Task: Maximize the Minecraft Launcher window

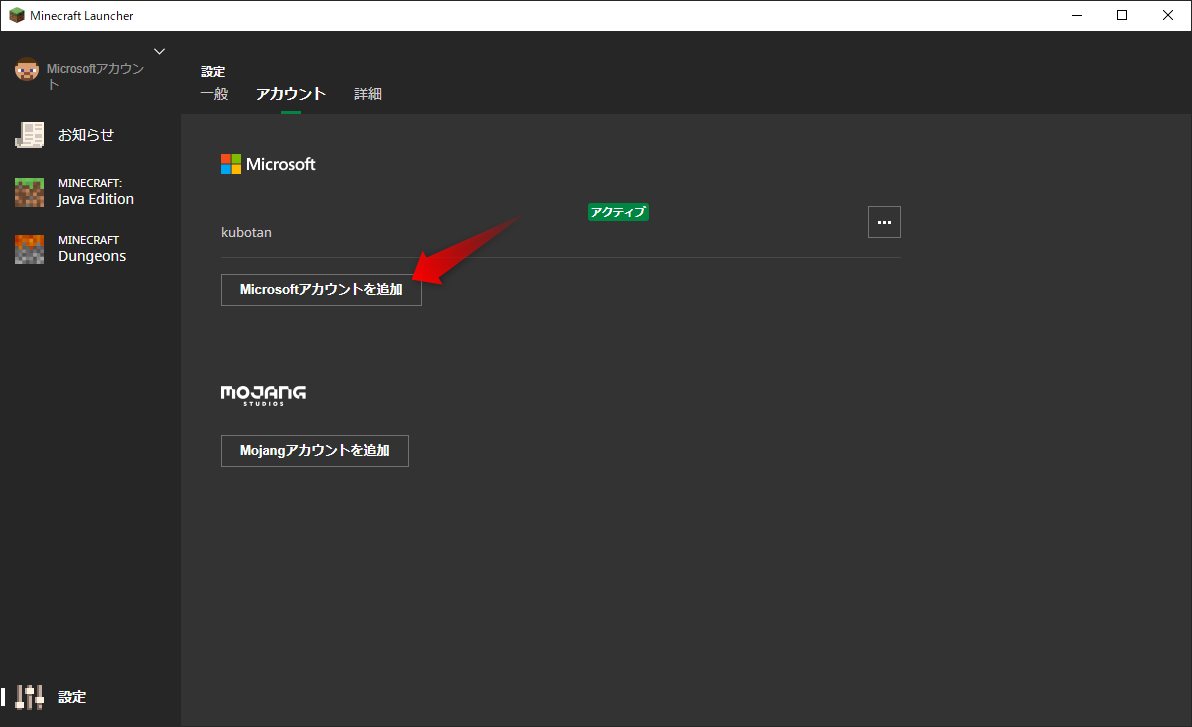Action: click(x=1122, y=15)
